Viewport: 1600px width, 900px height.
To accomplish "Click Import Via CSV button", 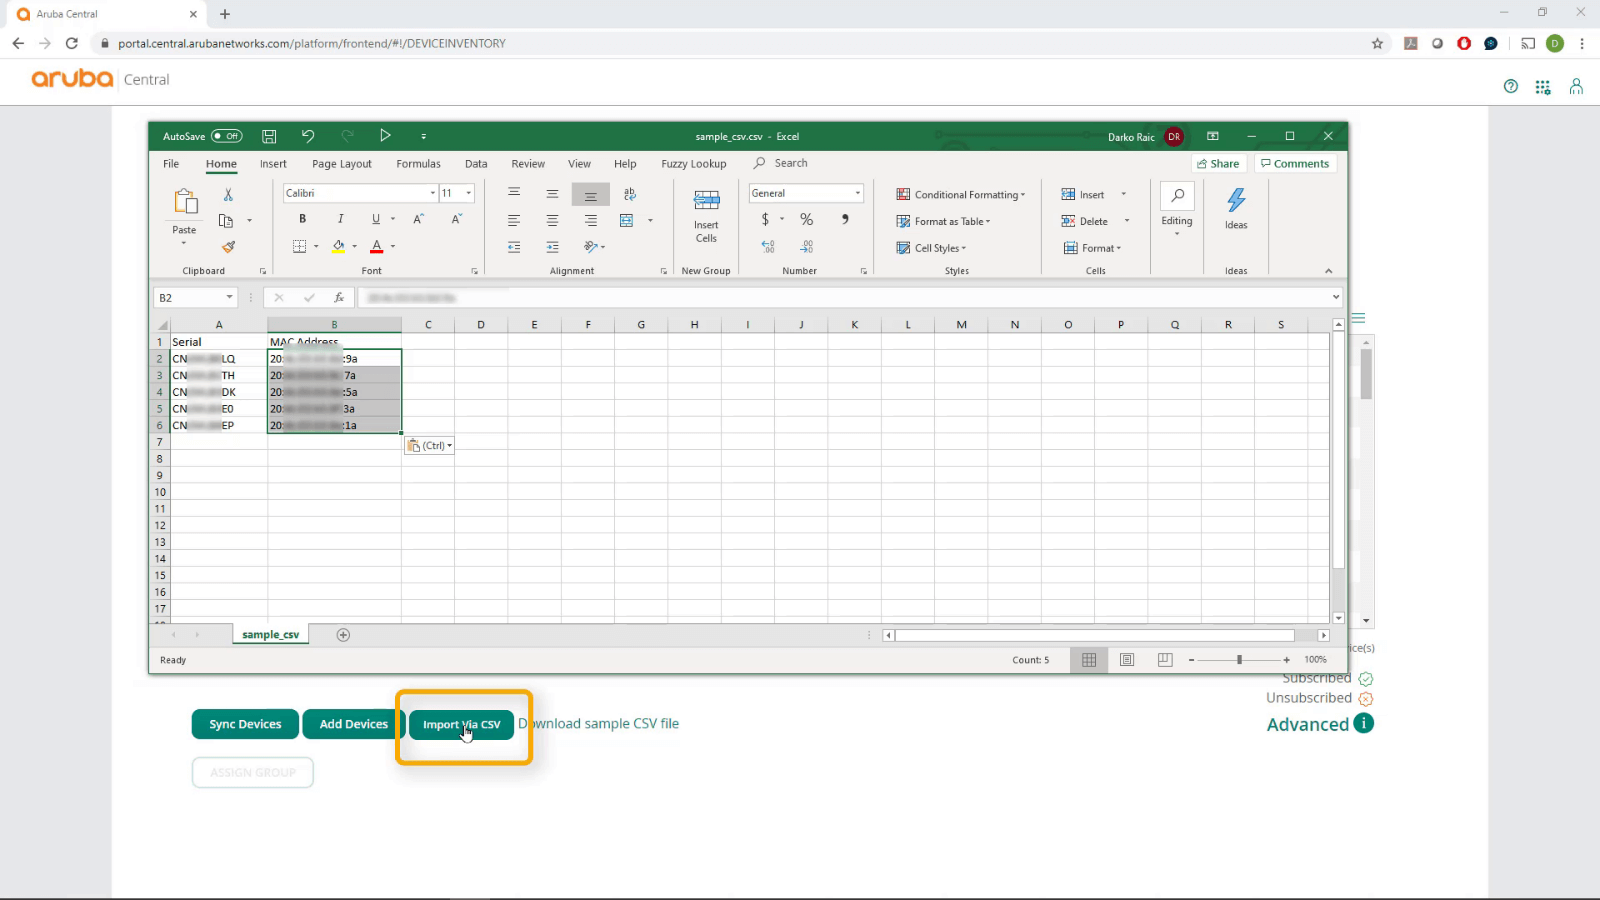I will (461, 725).
